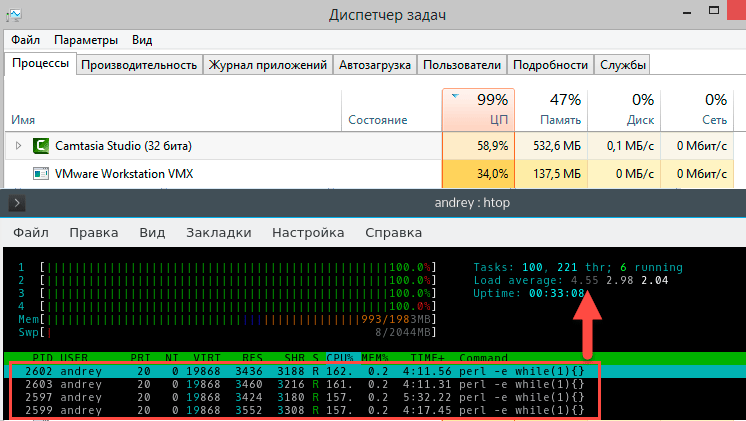Switch to the Автозагрузка tab
The width and height of the screenshot is (746, 421).
point(375,65)
